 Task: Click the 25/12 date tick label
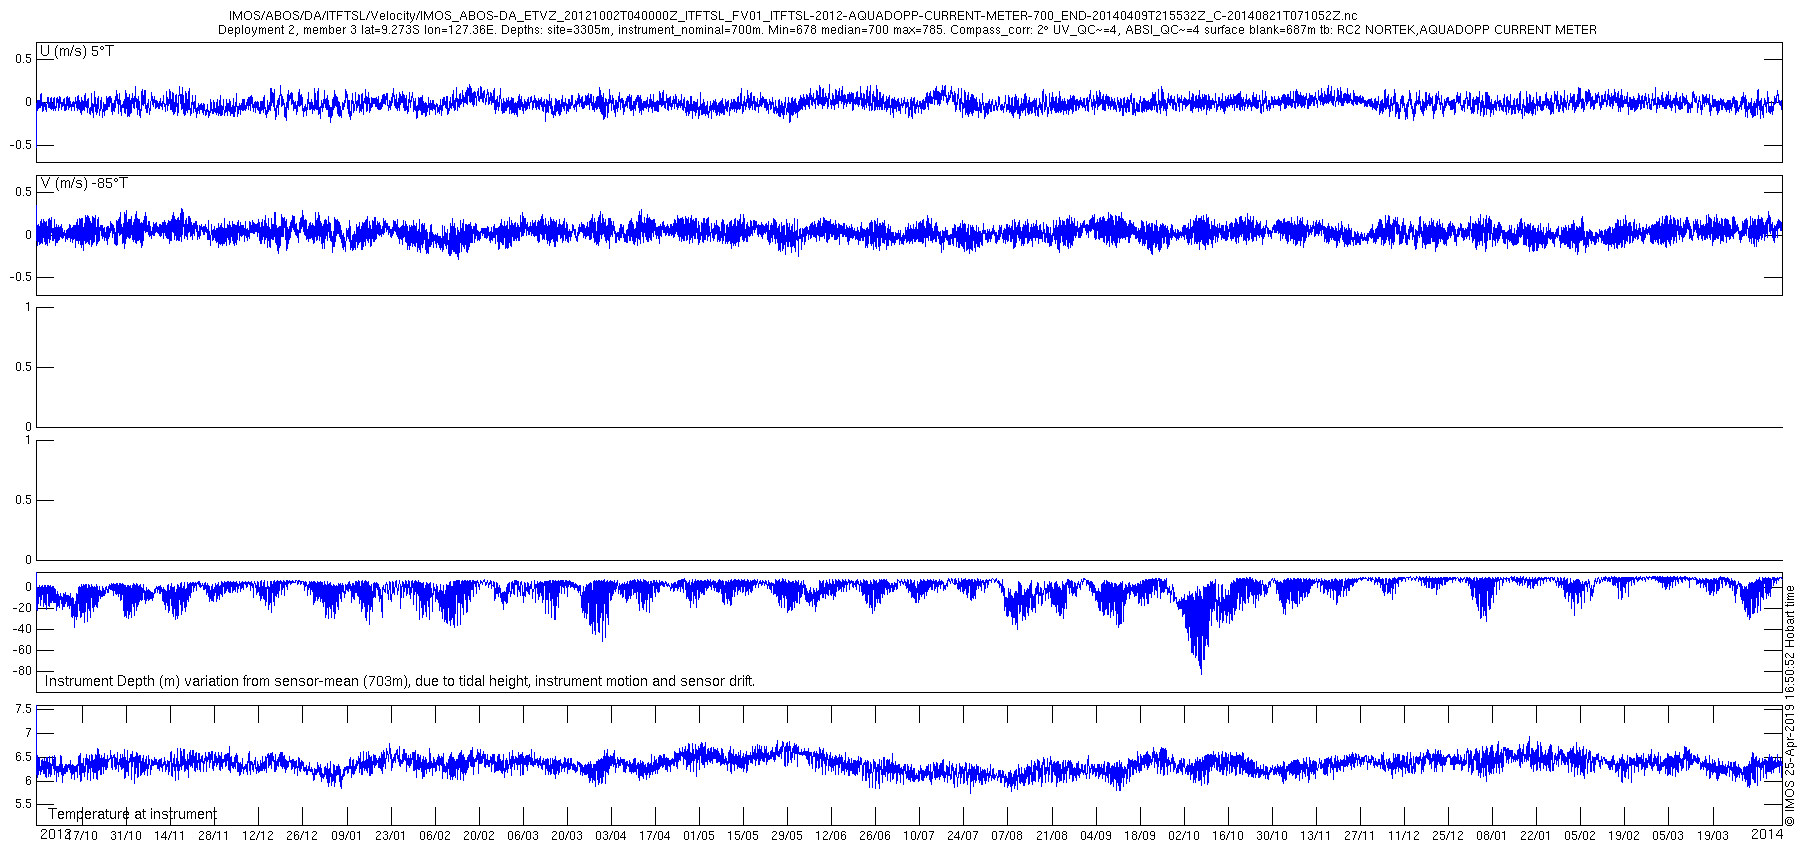pyautogui.click(x=1447, y=836)
